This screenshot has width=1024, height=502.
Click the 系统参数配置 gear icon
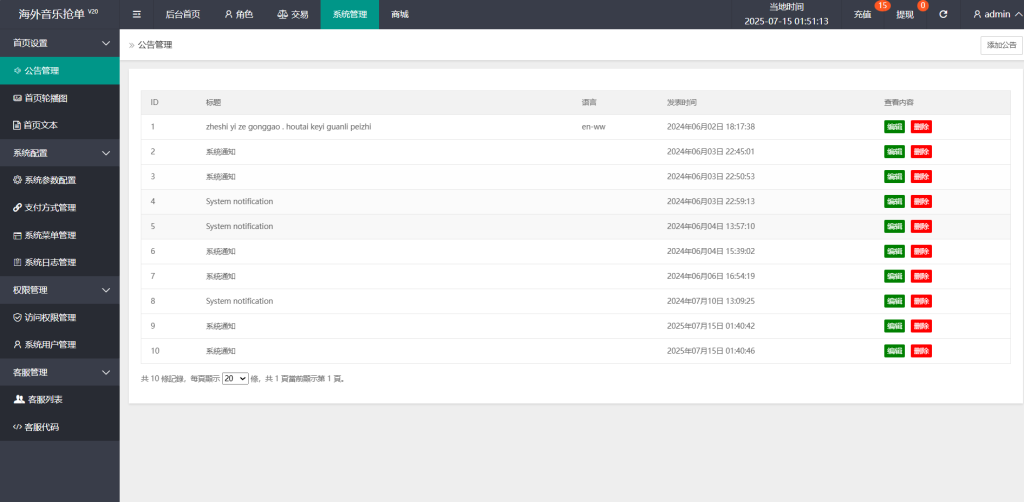(x=17, y=180)
